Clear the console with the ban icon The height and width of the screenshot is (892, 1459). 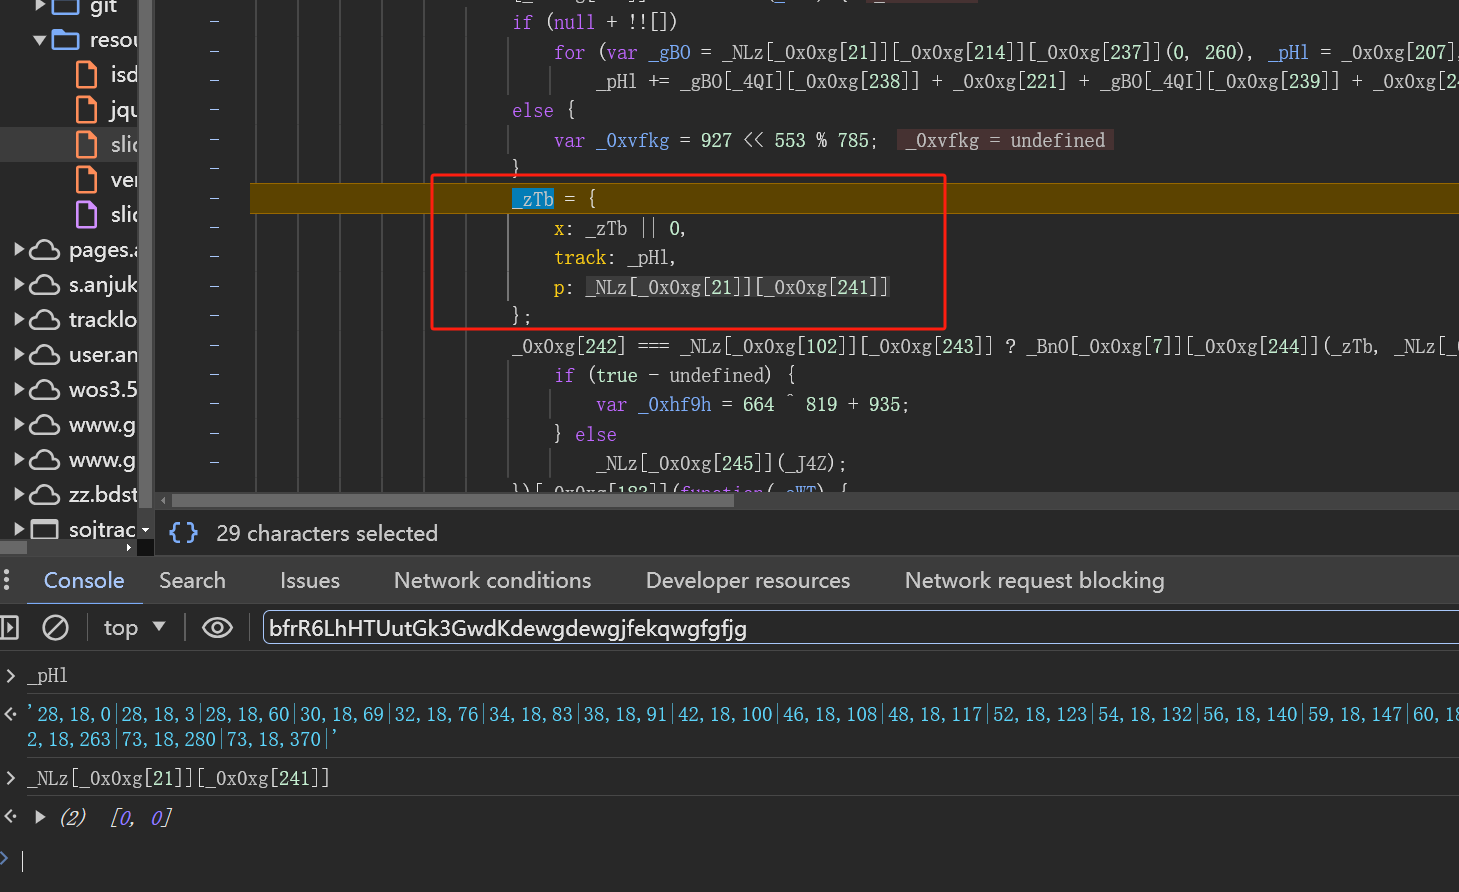click(55, 628)
